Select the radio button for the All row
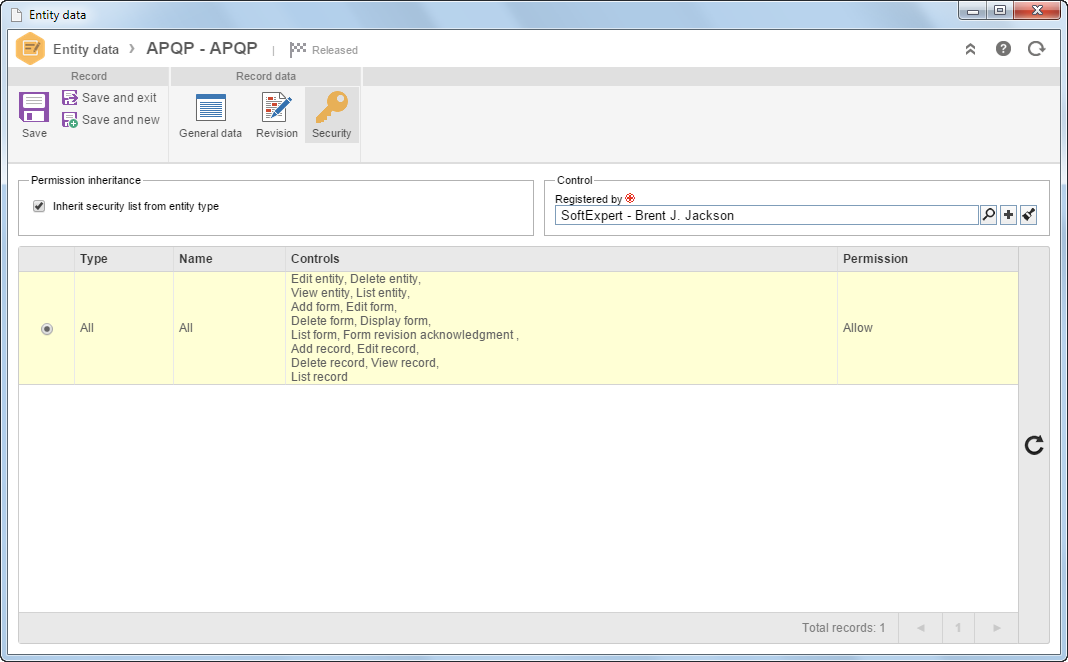This screenshot has height=662, width=1068. (x=47, y=329)
